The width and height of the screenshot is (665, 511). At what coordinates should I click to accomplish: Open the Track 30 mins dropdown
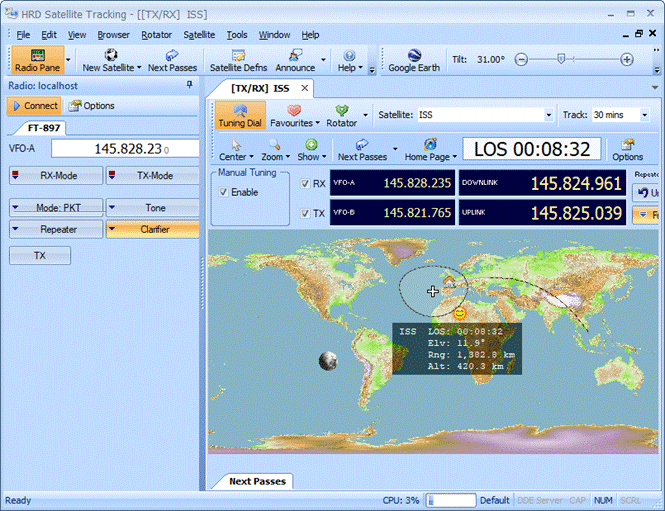[x=644, y=114]
